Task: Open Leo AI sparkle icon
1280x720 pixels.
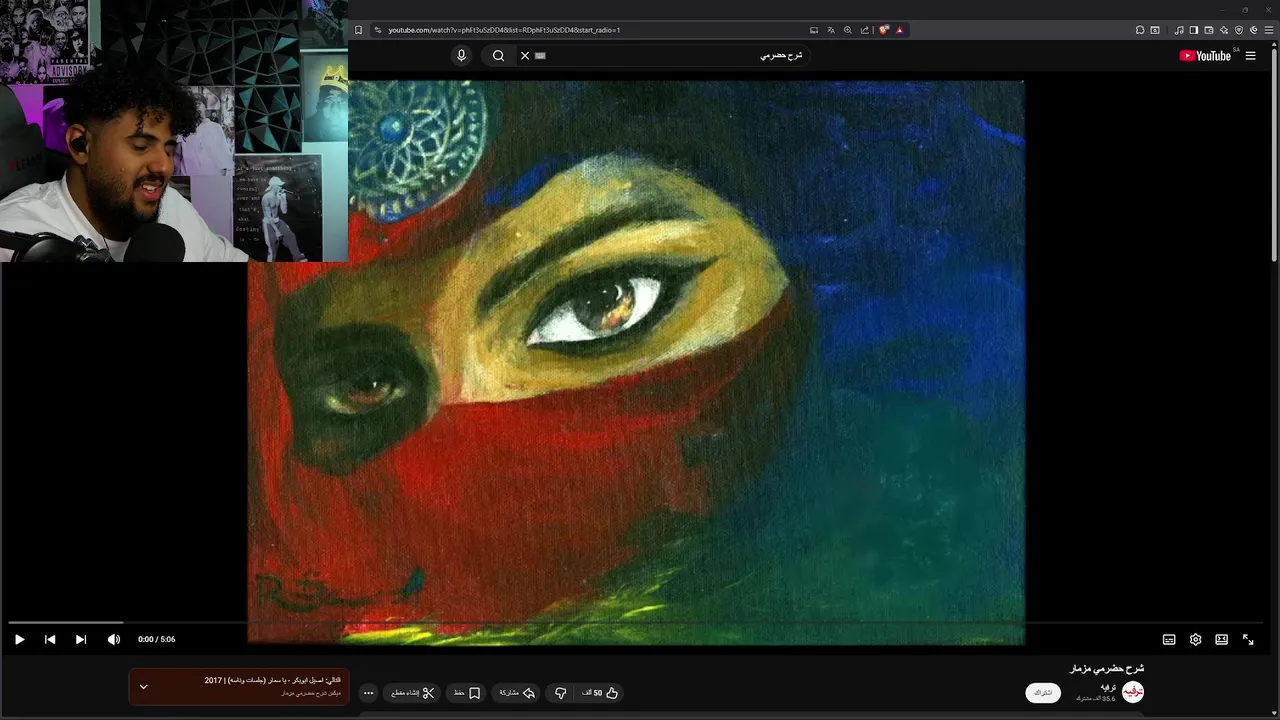Action: [x=1224, y=30]
